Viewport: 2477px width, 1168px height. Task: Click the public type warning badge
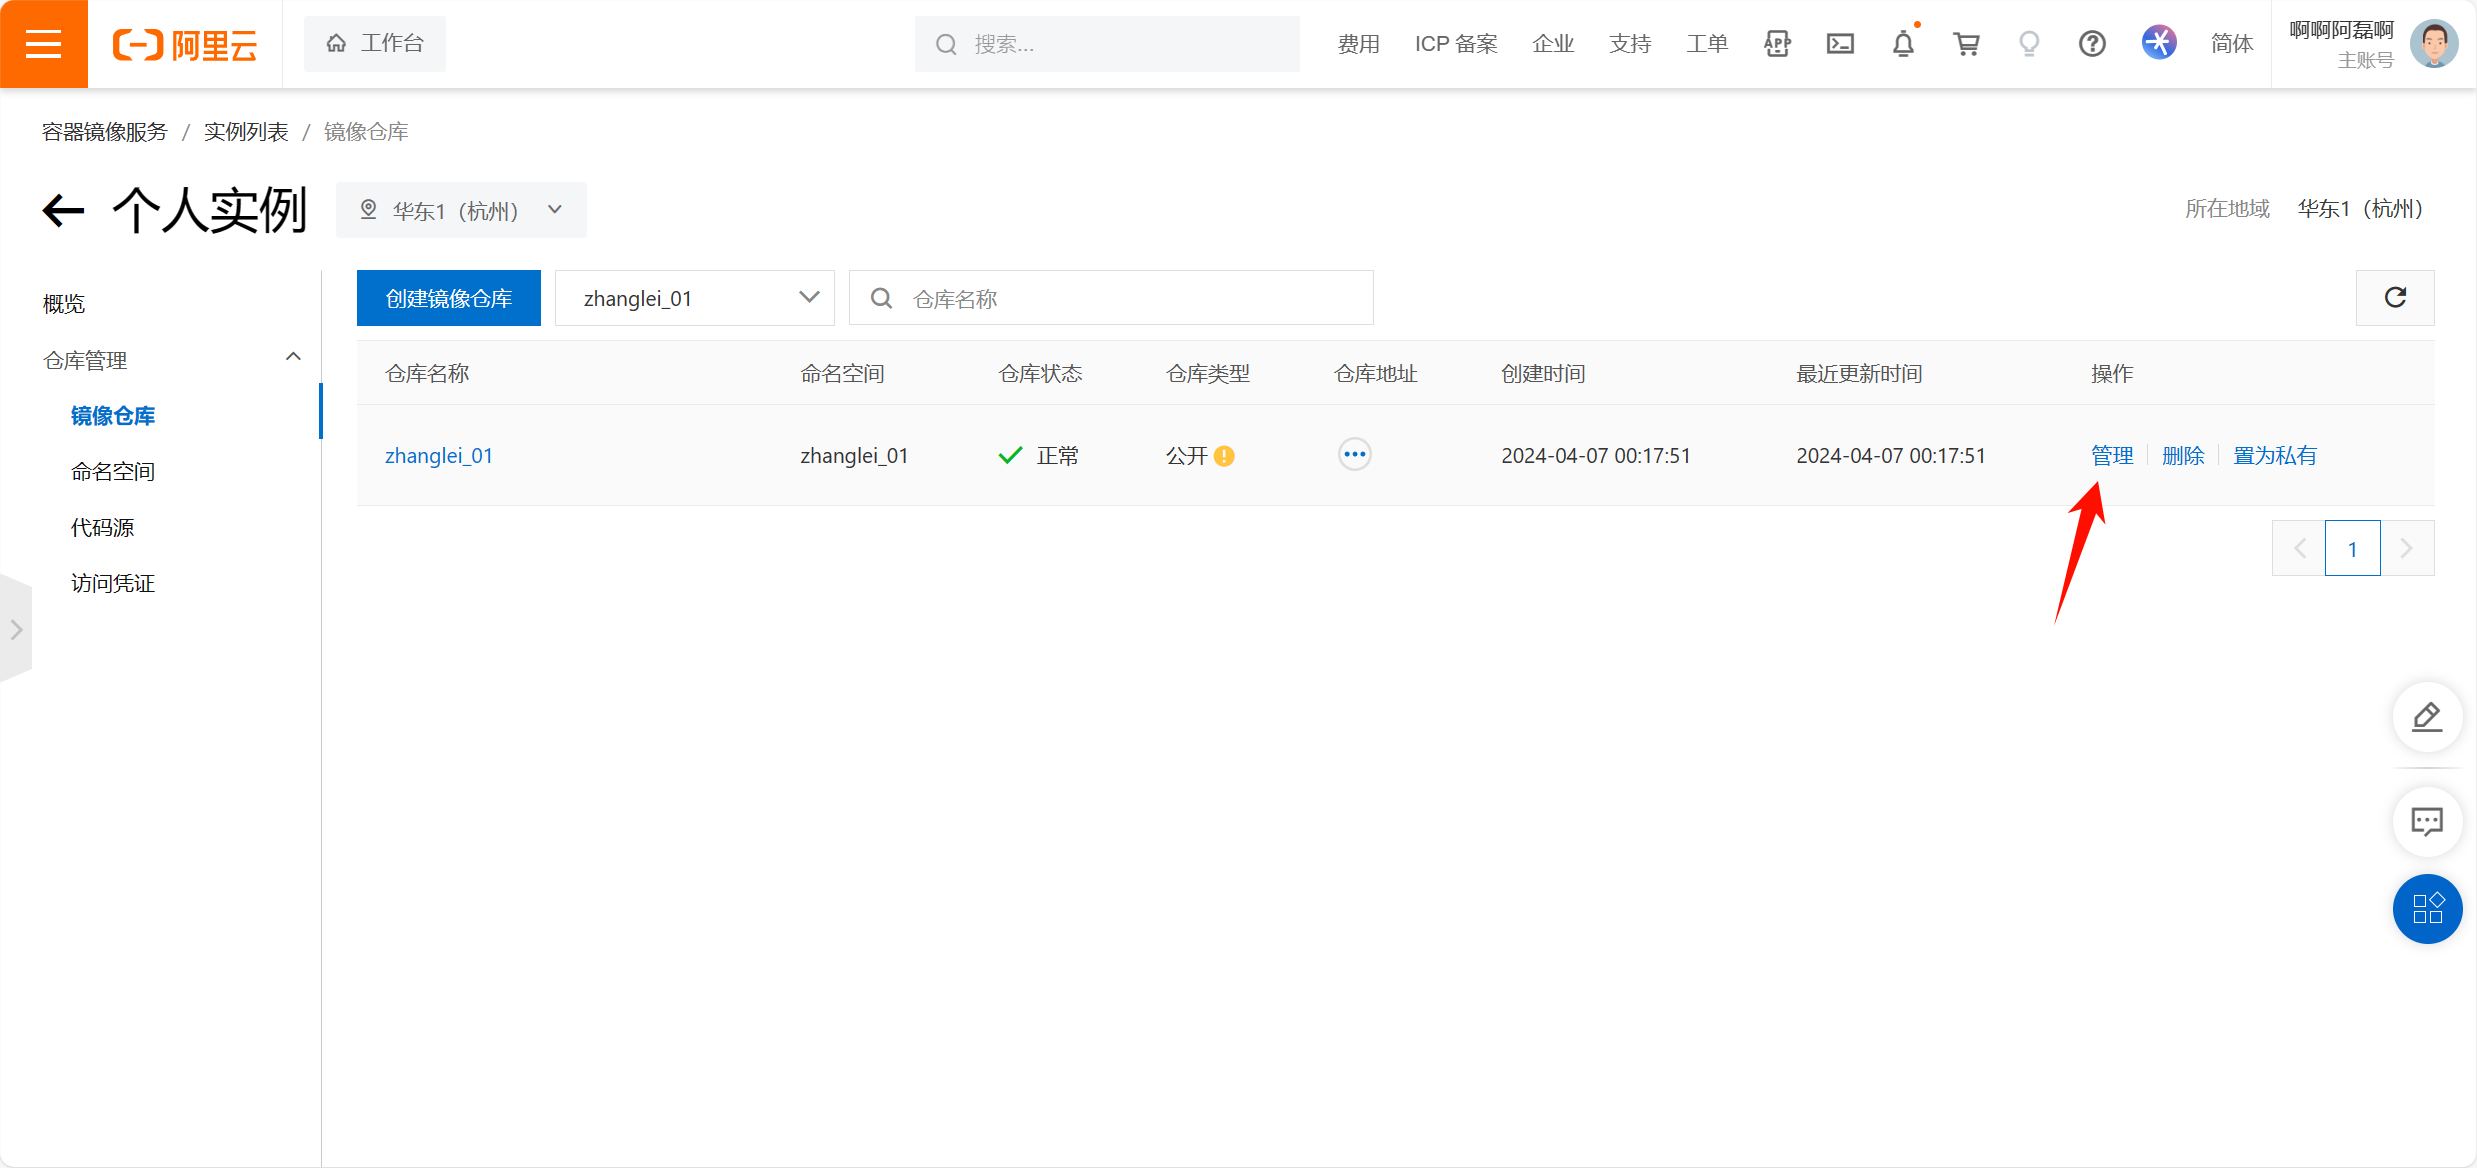1226,455
